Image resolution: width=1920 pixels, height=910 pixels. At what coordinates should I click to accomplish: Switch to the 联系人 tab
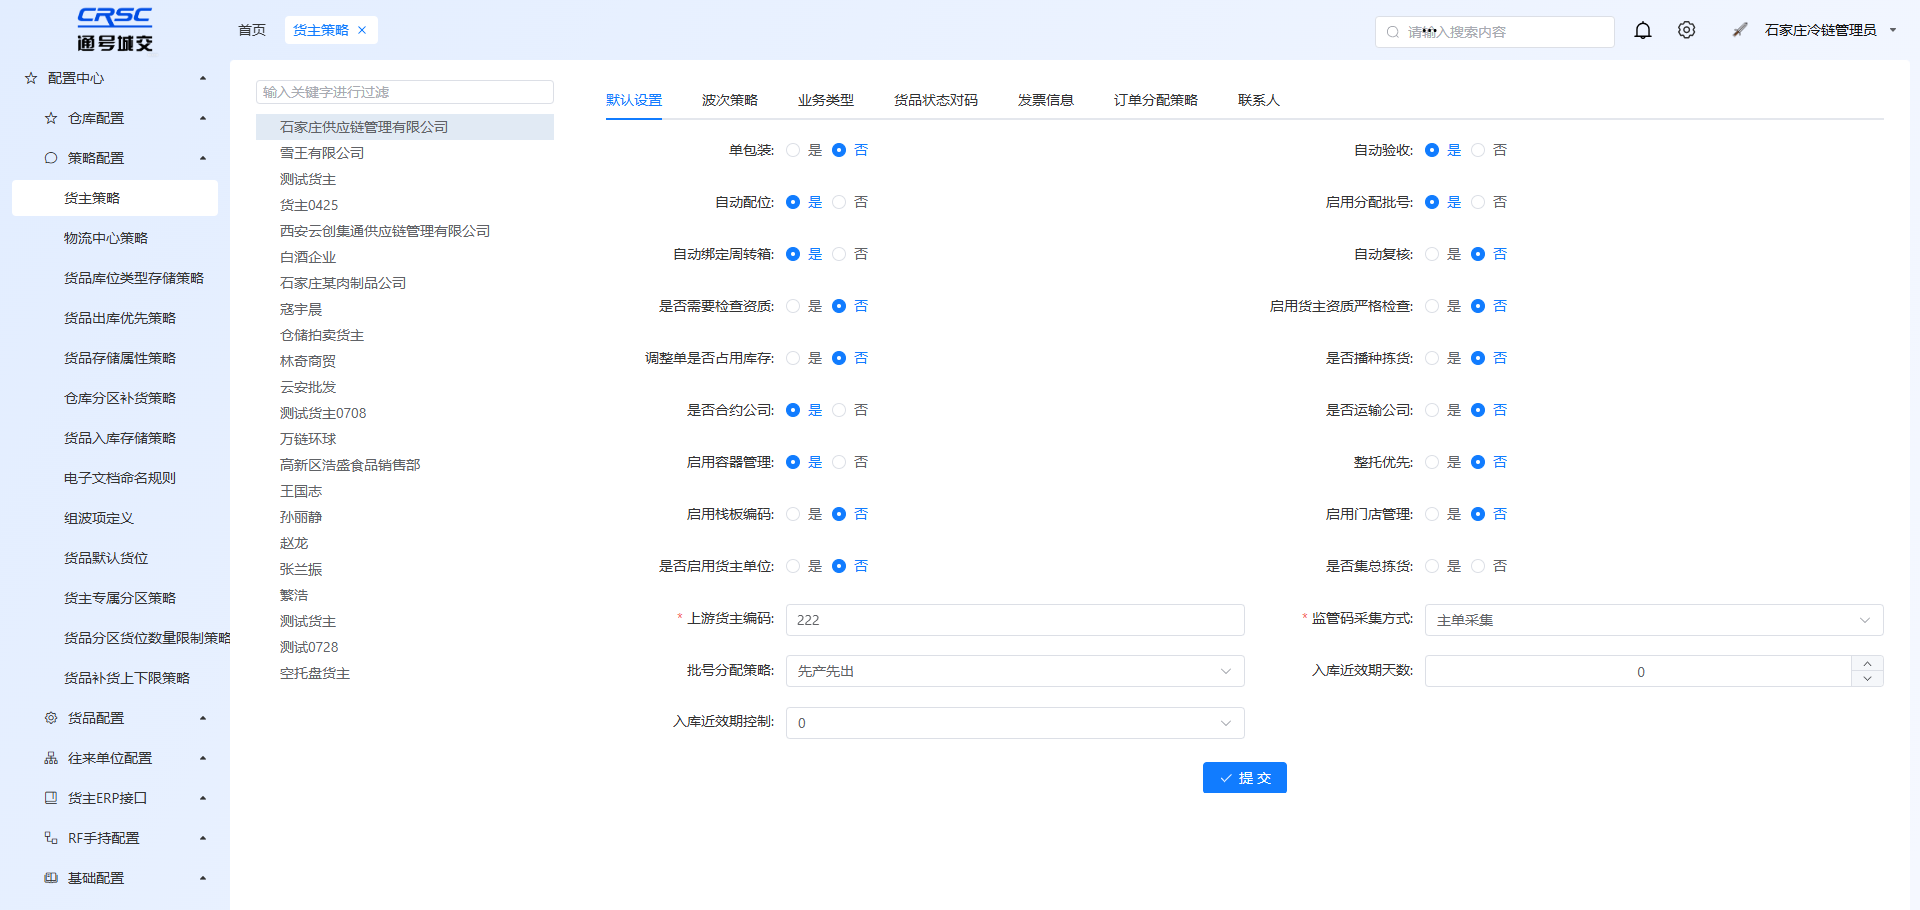(1259, 100)
